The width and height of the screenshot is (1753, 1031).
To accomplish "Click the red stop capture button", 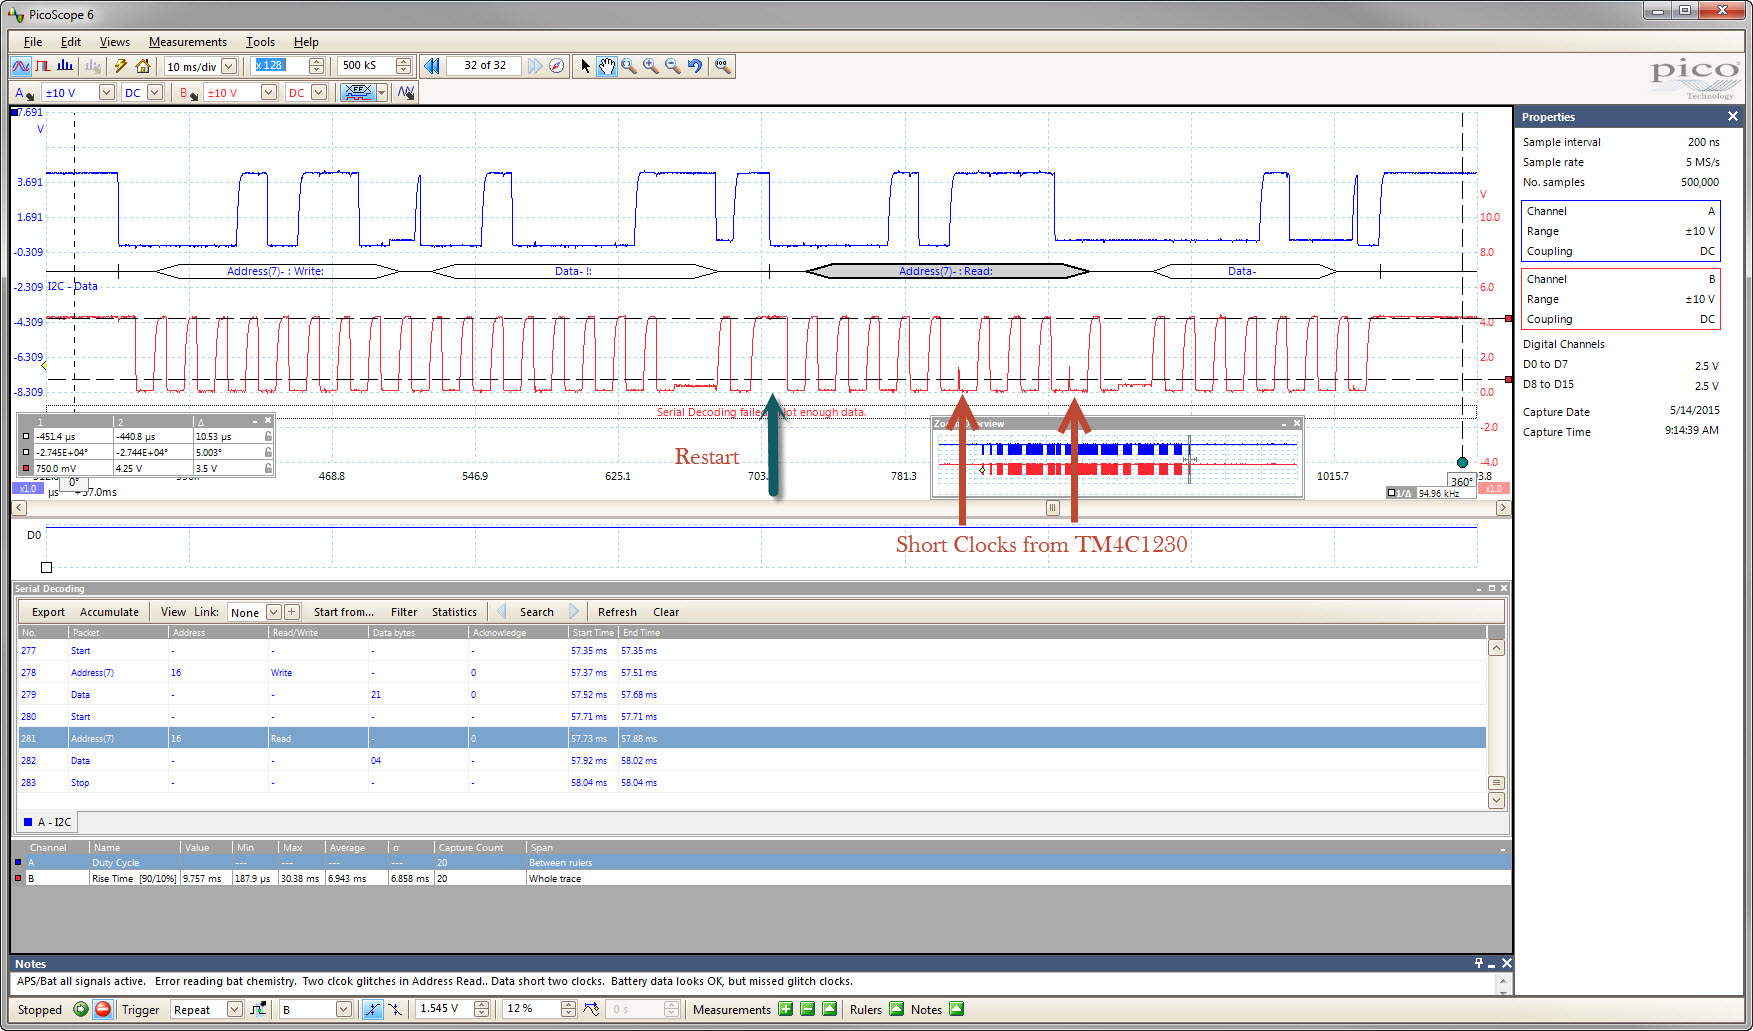I will pyautogui.click(x=102, y=1009).
